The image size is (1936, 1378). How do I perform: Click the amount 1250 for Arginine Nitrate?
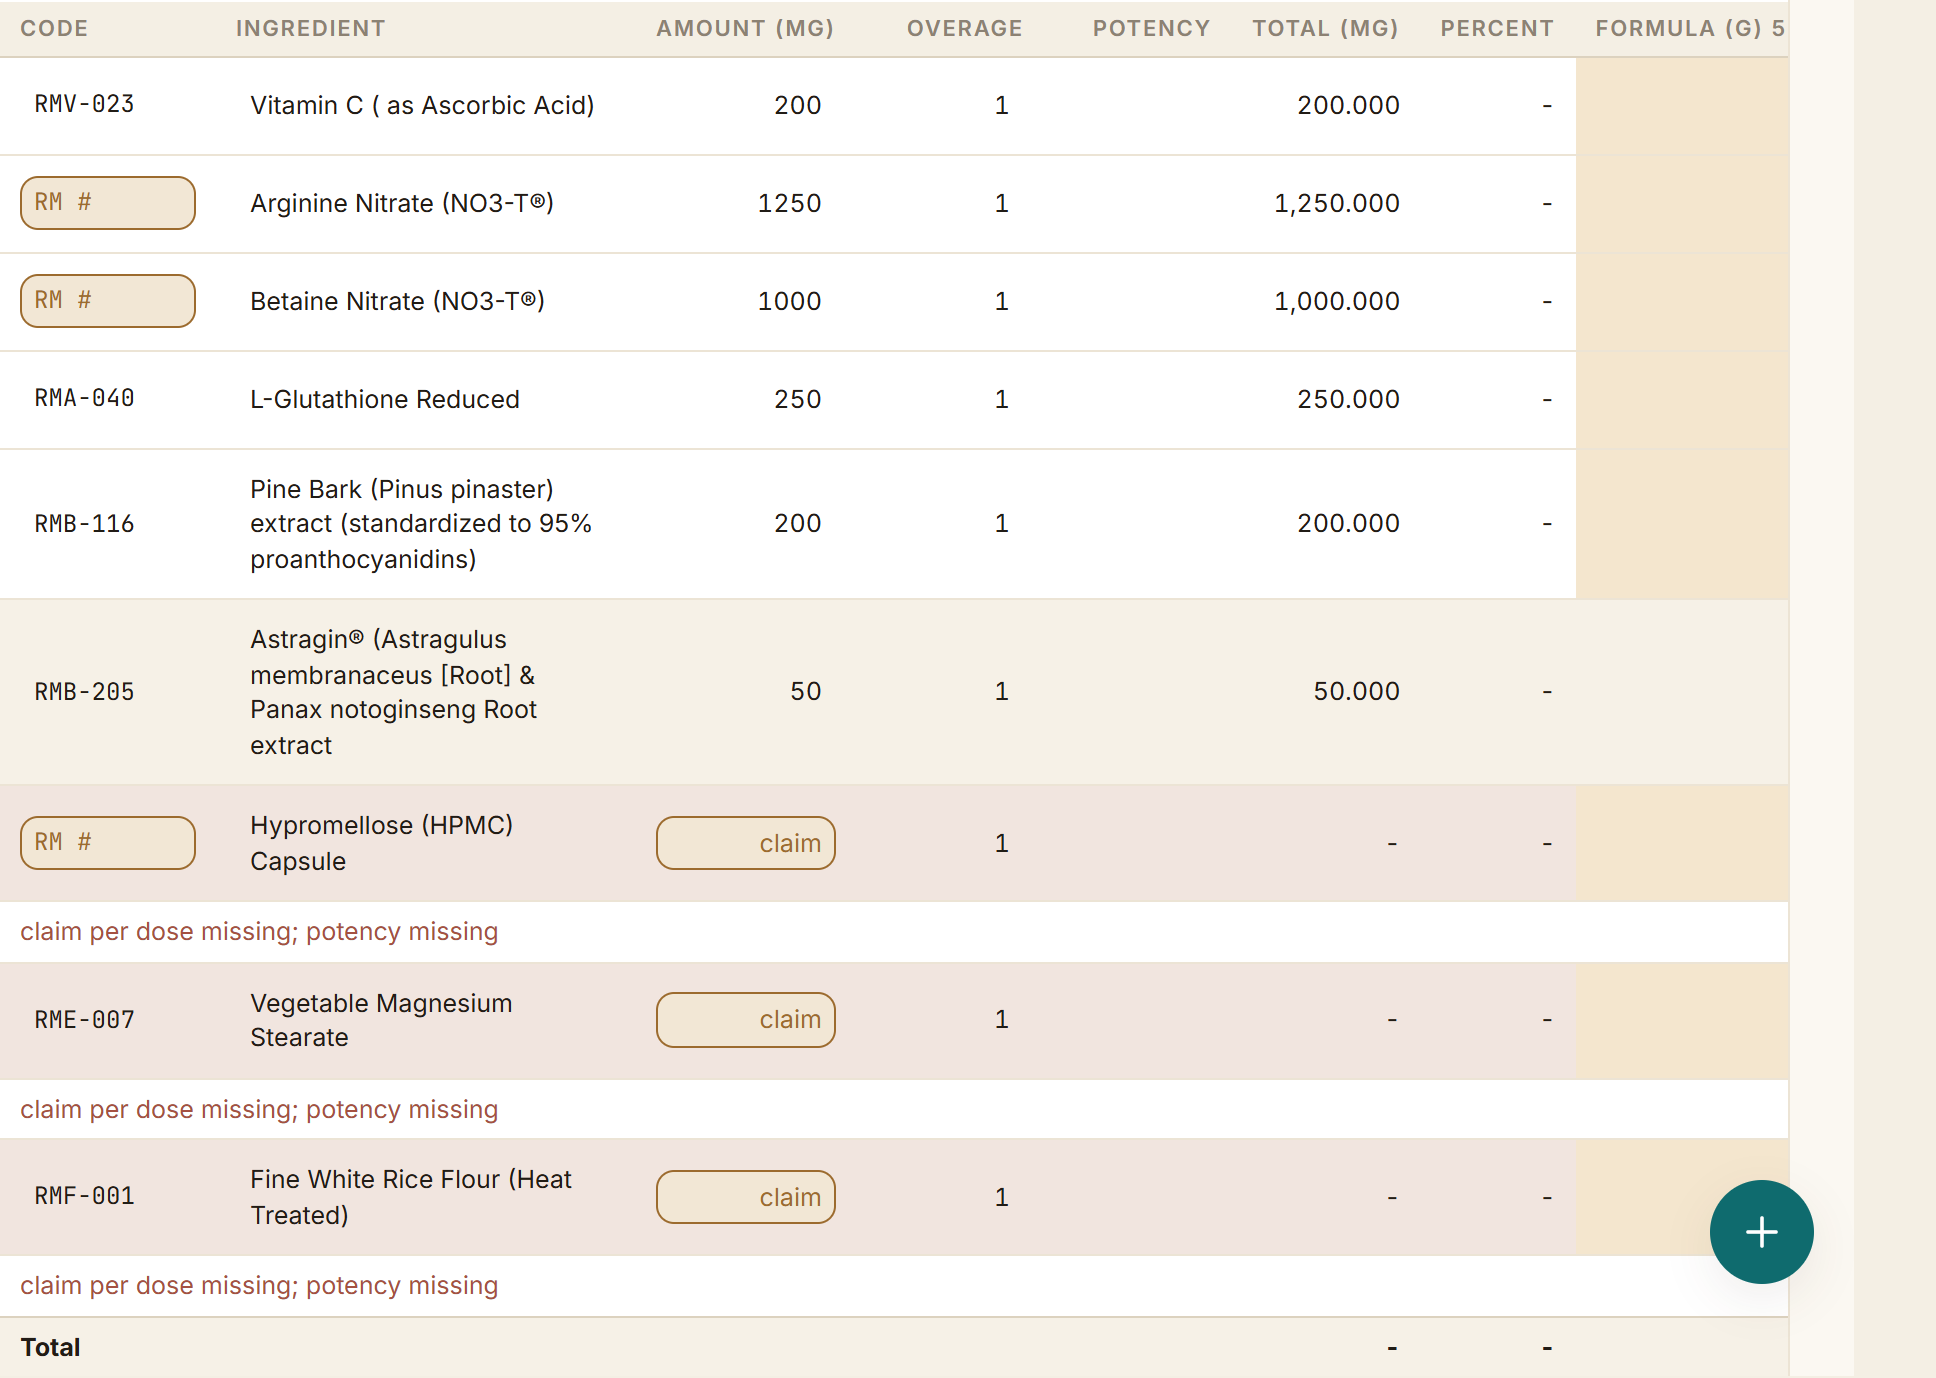pos(789,203)
